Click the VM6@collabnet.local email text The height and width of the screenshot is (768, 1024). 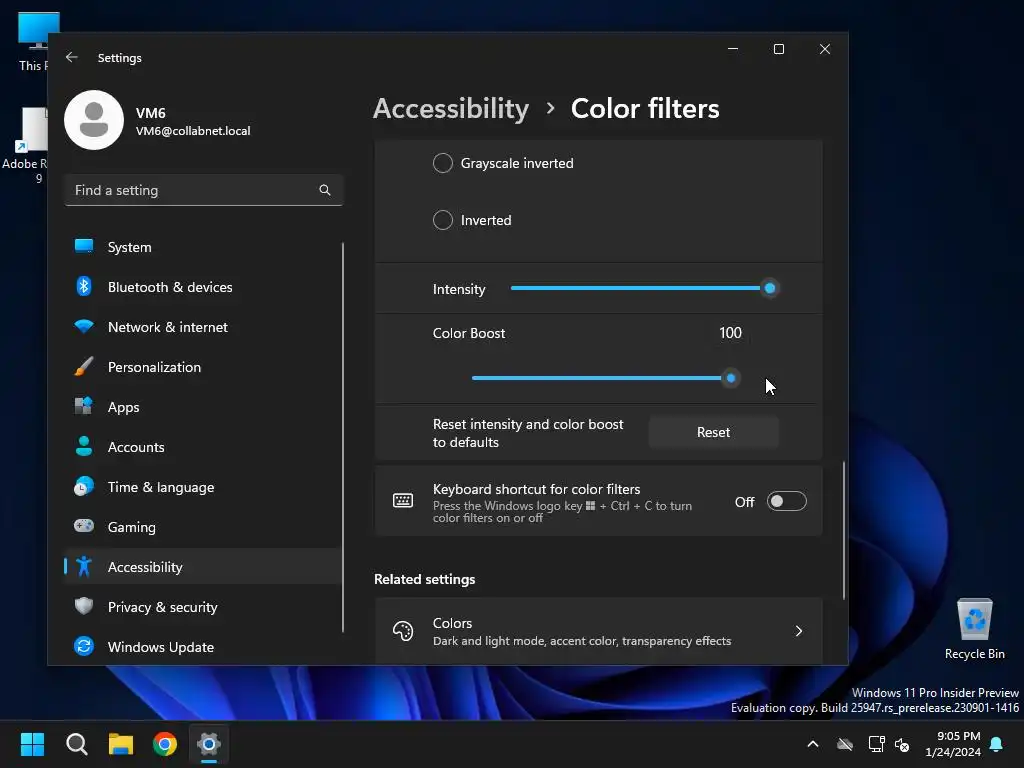tap(193, 131)
